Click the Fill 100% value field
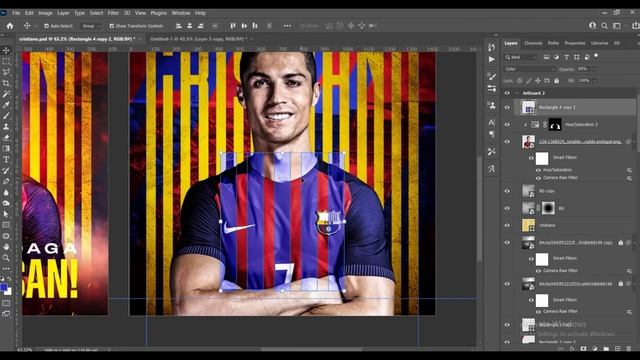The width and height of the screenshot is (640, 360). pyautogui.click(x=584, y=81)
